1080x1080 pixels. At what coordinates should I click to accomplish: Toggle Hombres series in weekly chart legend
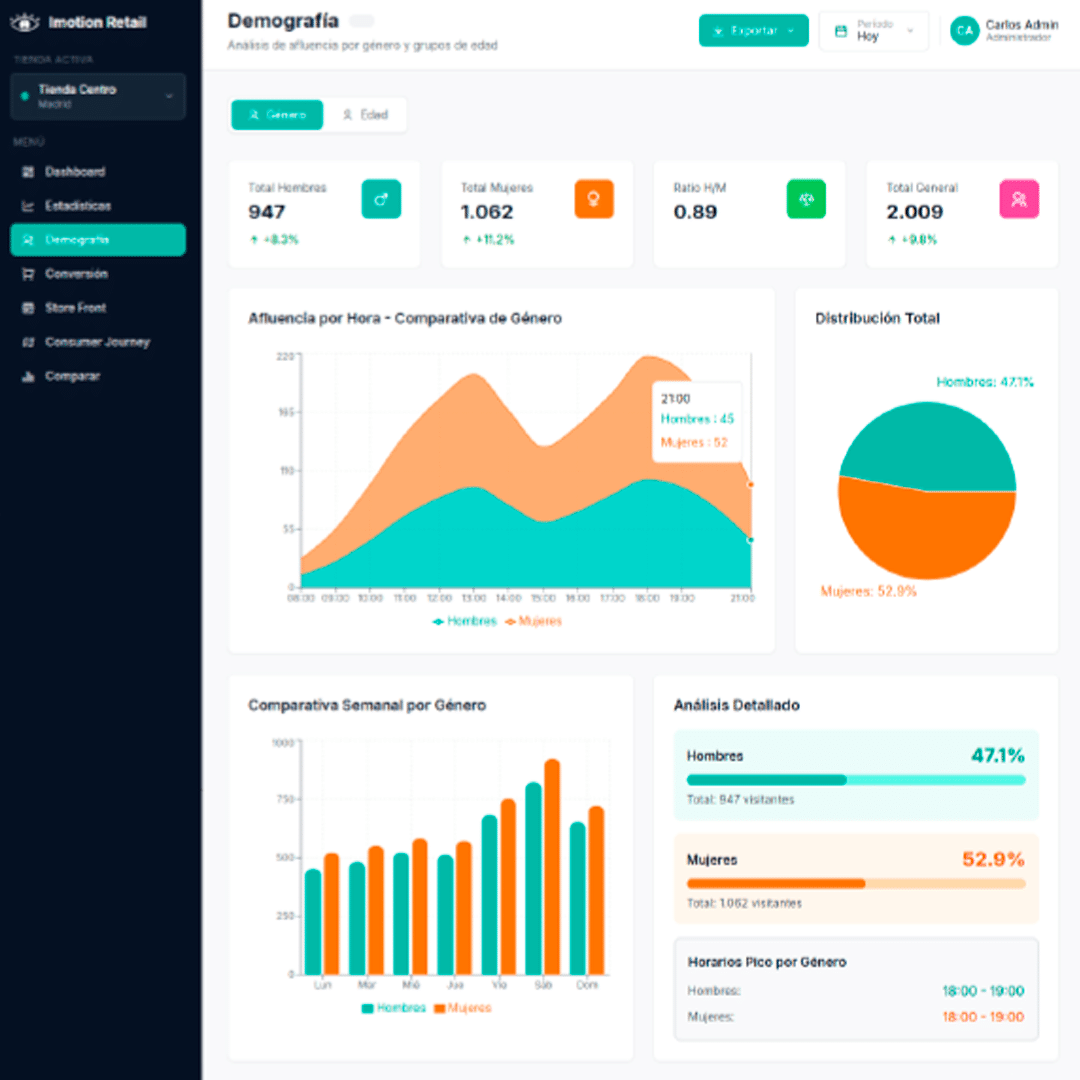pyautogui.click(x=393, y=1008)
